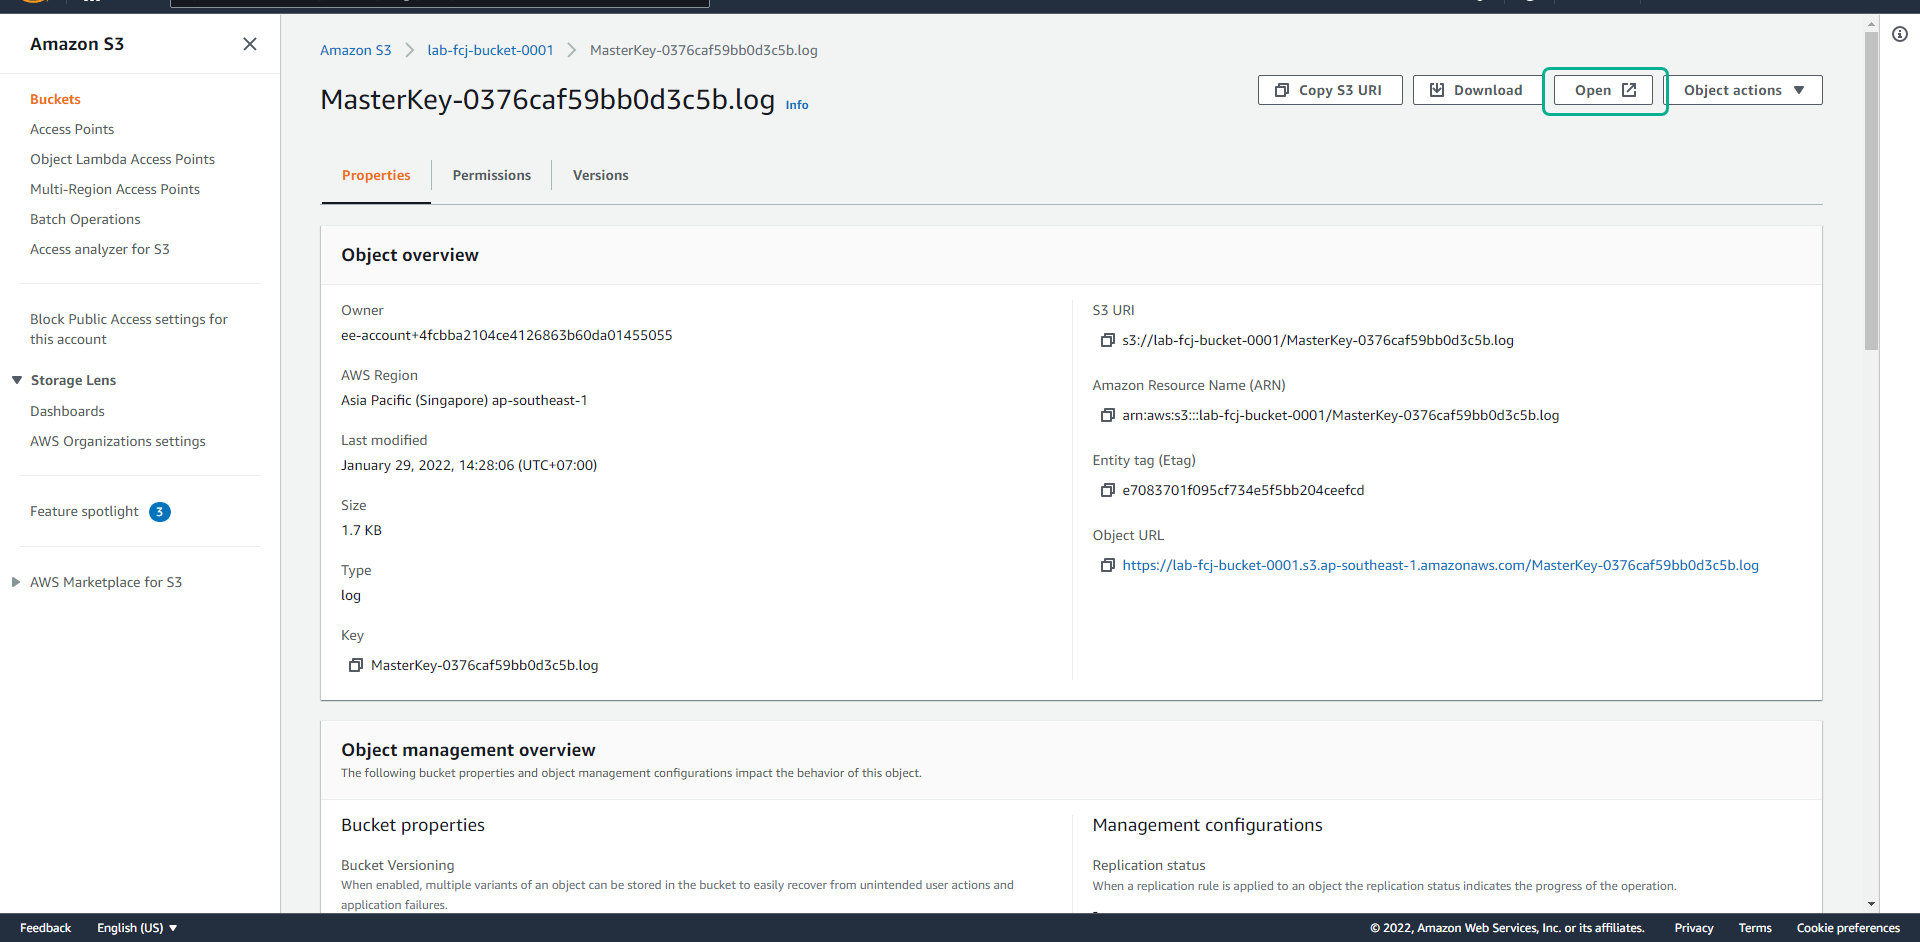Click the info circle icon near top right
Viewport: 1920px width, 942px height.
(x=1900, y=34)
